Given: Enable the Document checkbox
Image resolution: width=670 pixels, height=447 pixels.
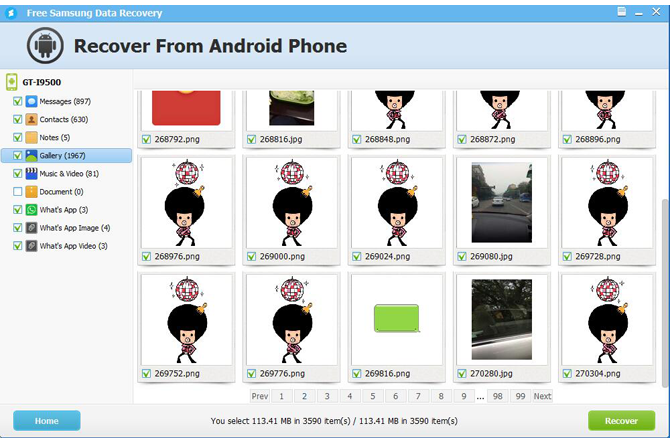Looking at the screenshot, I should [x=17, y=191].
